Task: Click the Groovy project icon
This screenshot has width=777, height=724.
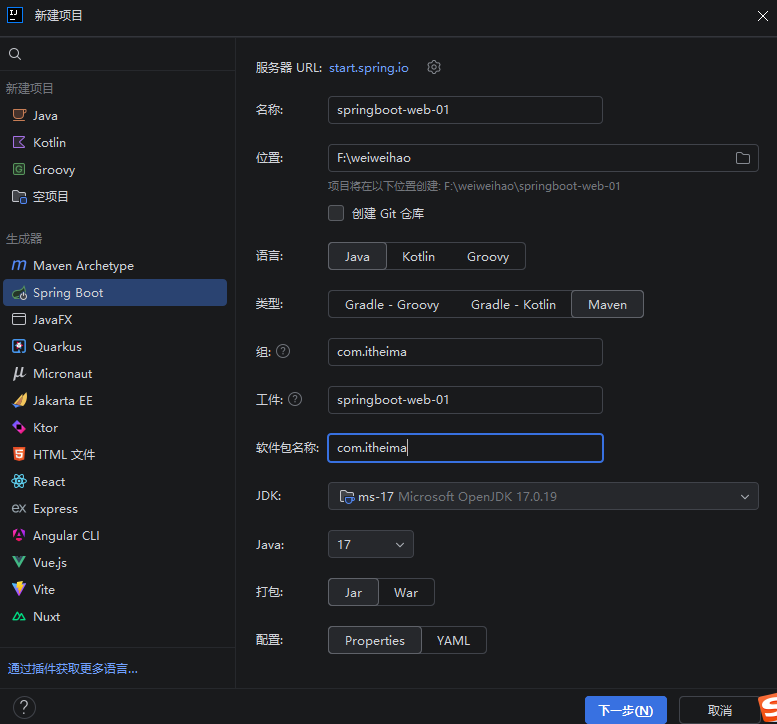Action: [19, 169]
